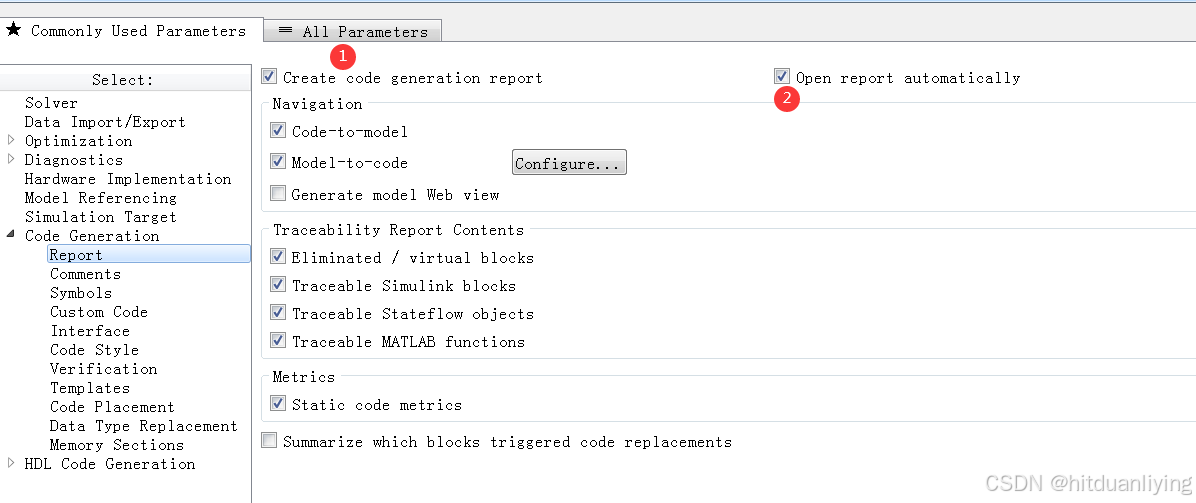1196x503 pixels.
Task: Open the Configure... button for Model-to-code
Action: click(569, 163)
